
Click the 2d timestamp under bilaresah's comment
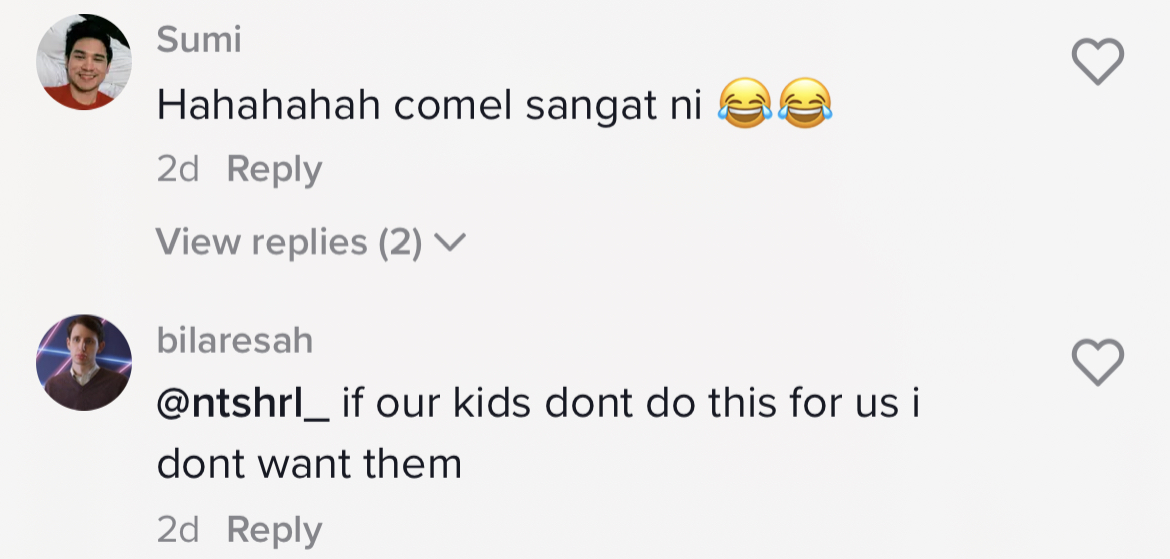[x=178, y=530]
